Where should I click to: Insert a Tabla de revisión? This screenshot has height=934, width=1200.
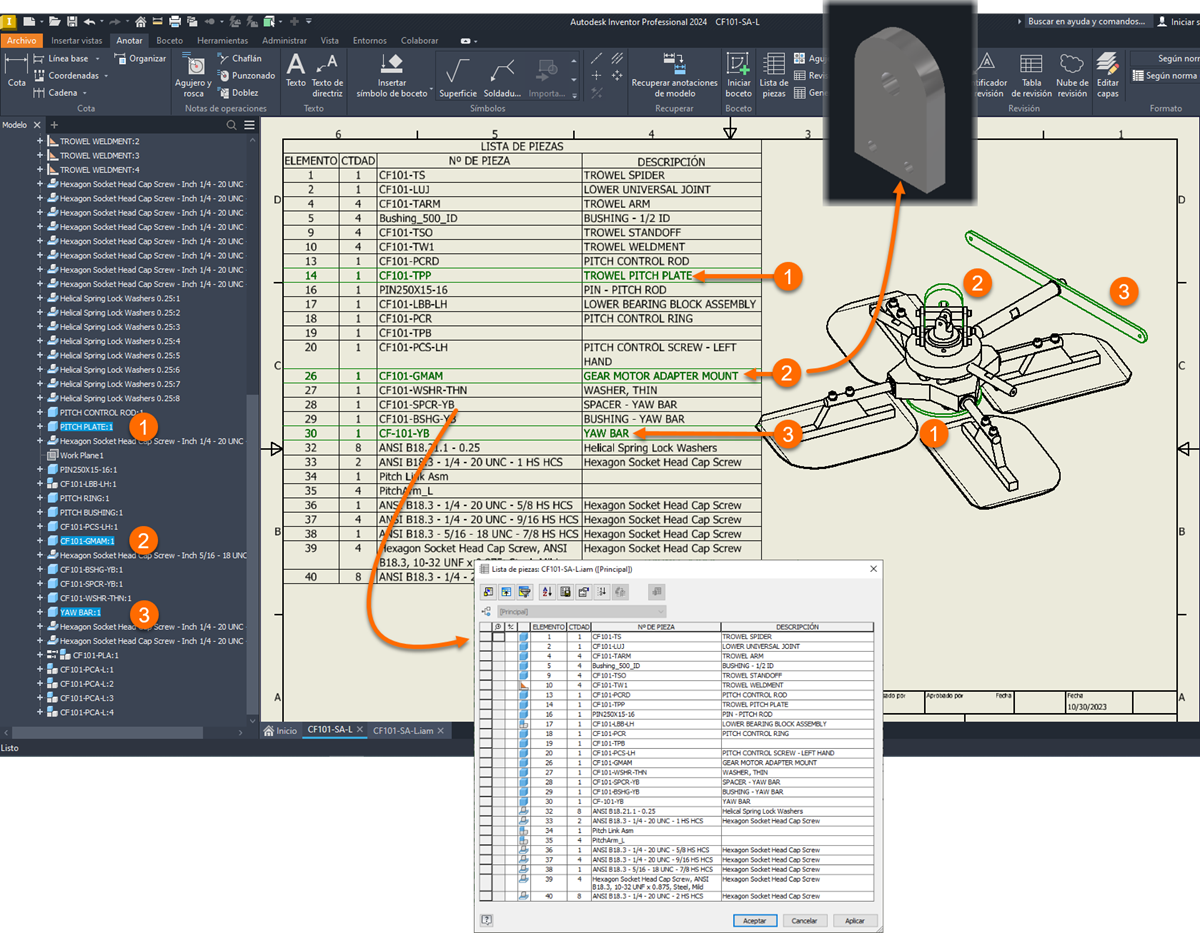click(x=1031, y=75)
